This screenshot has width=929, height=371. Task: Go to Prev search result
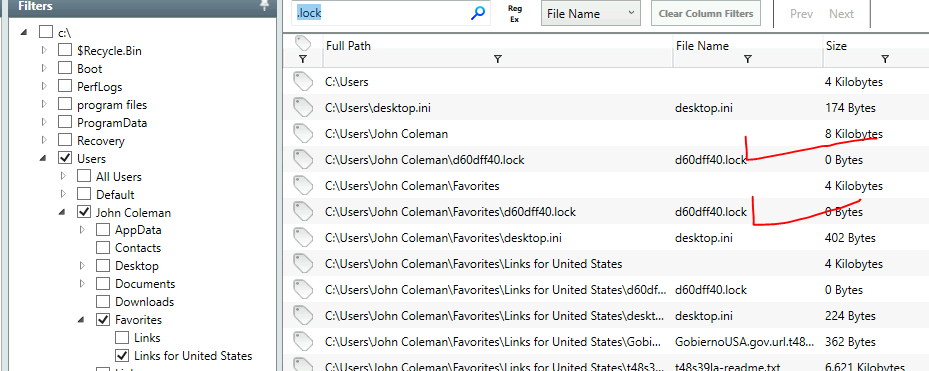click(802, 14)
